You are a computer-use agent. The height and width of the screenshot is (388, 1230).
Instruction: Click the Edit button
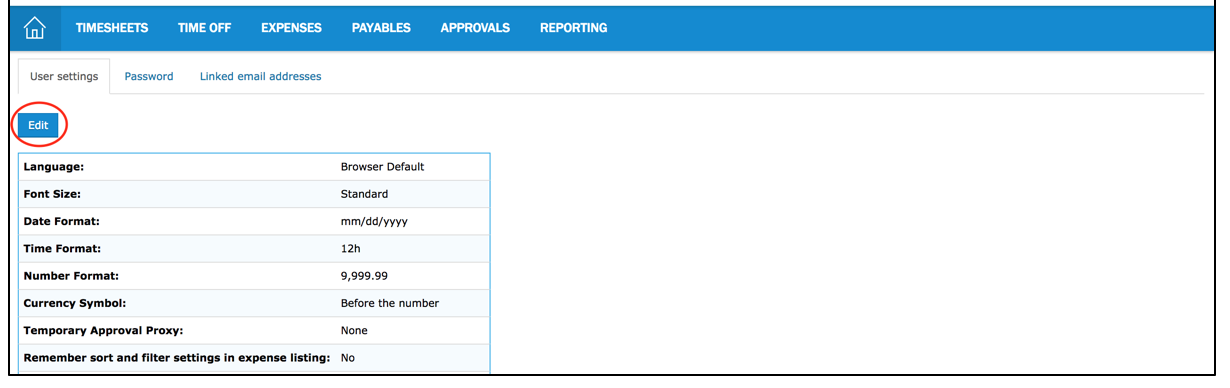[x=38, y=125]
